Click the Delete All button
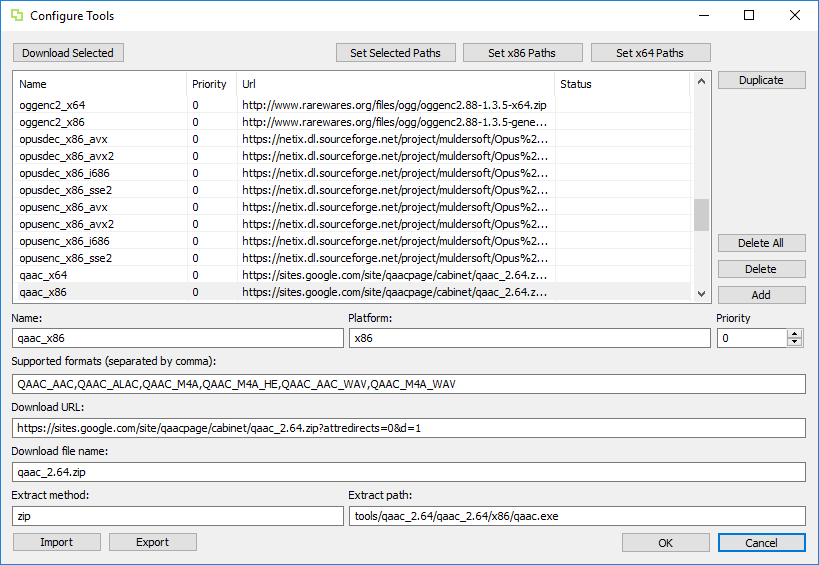819x565 pixels. pos(762,243)
